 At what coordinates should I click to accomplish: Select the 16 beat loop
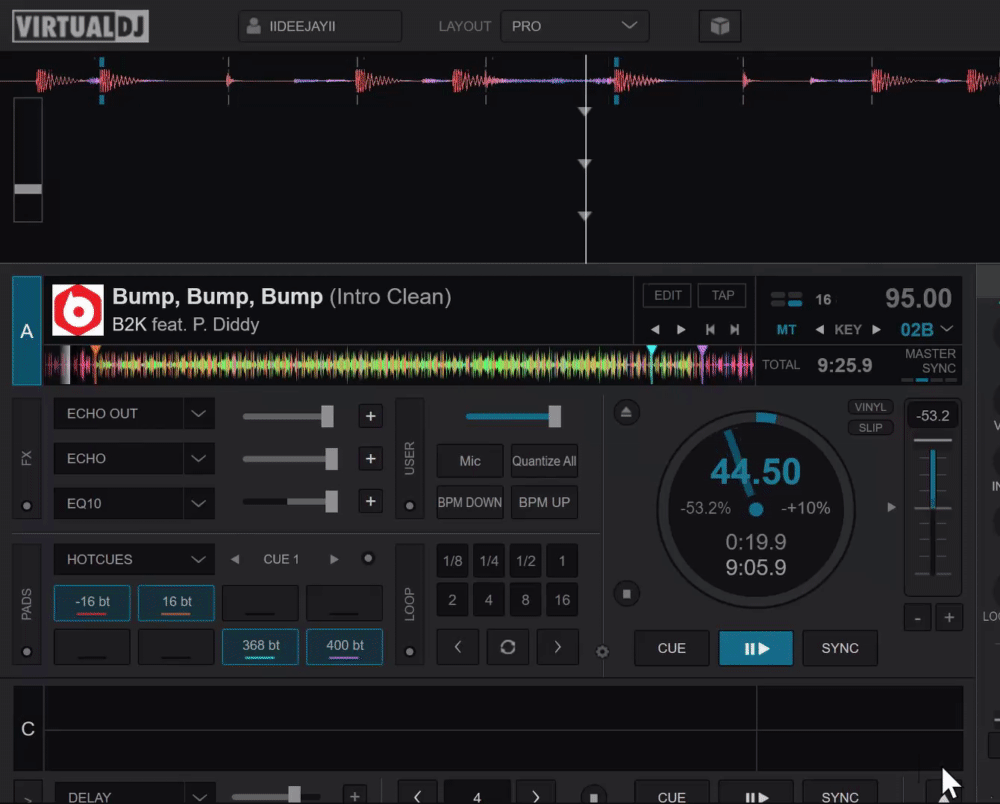point(562,600)
